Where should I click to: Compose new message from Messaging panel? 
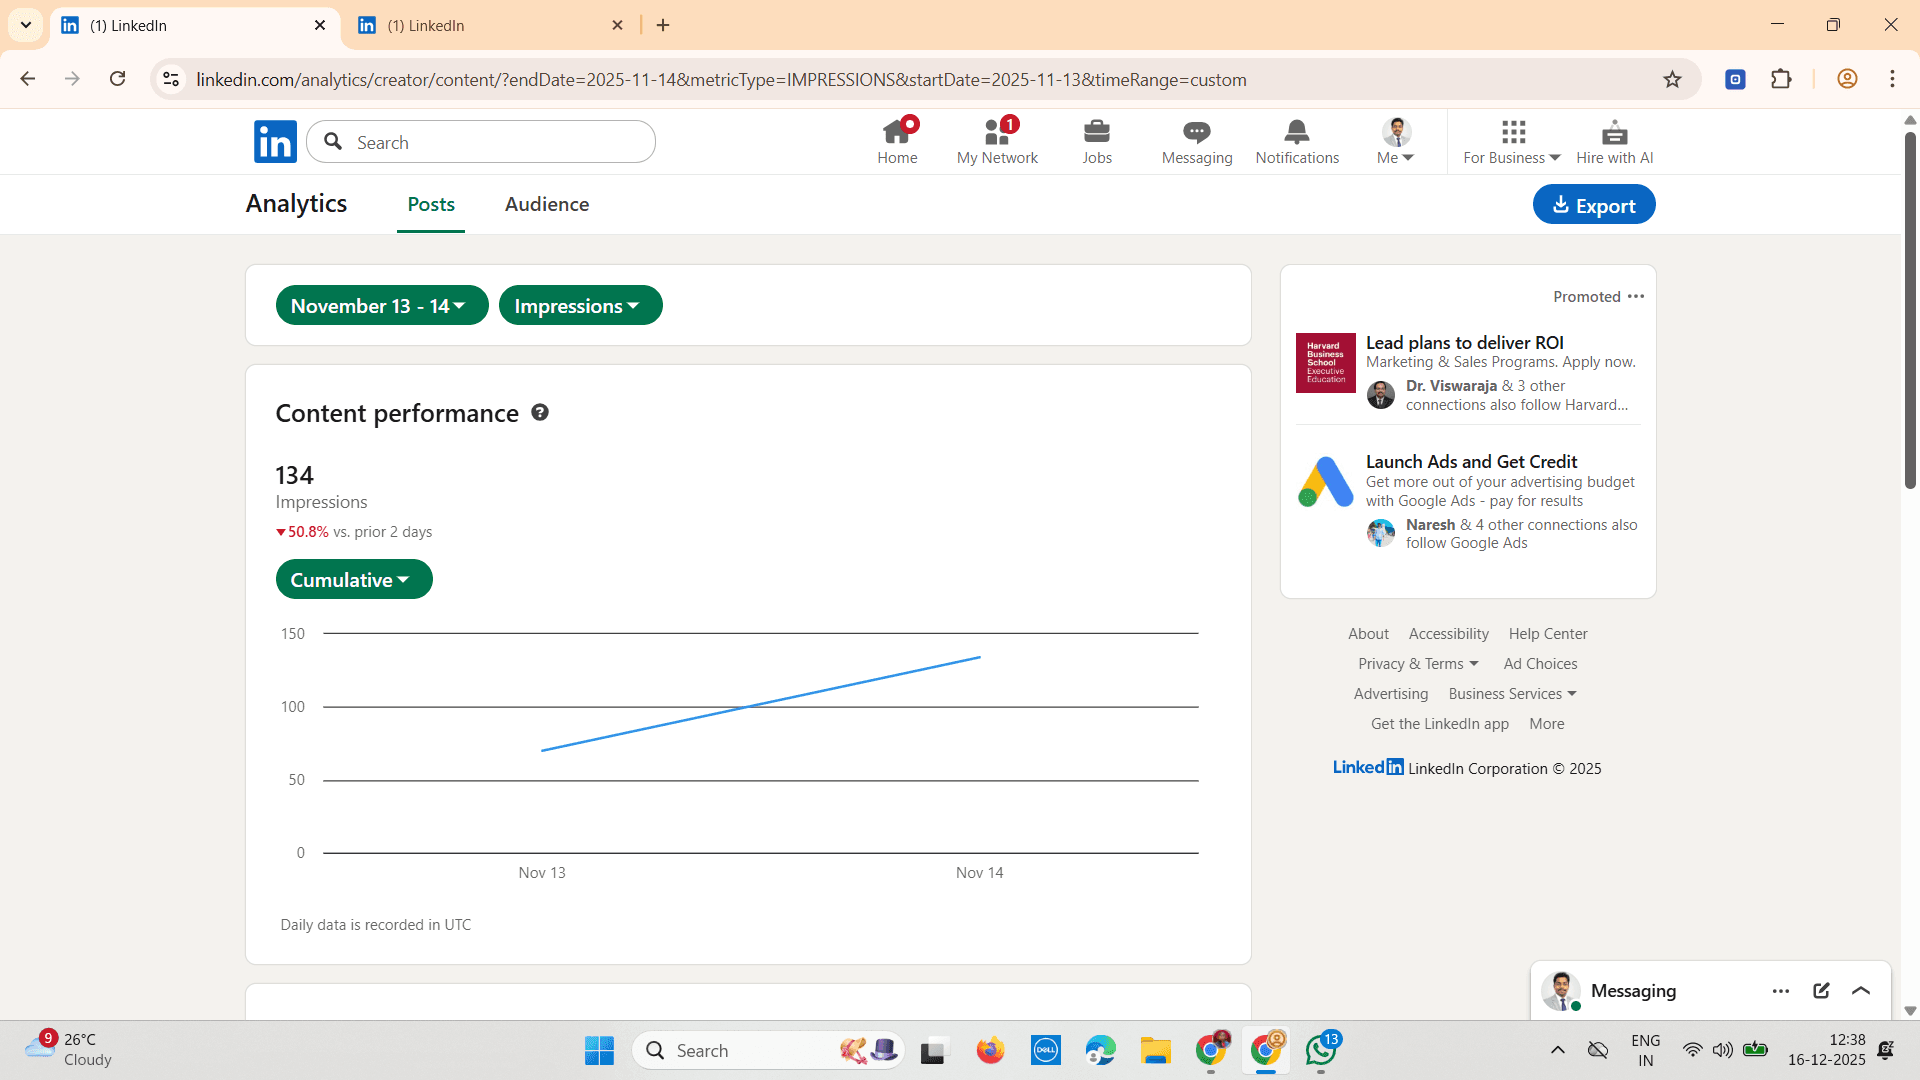pyautogui.click(x=1821, y=991)
